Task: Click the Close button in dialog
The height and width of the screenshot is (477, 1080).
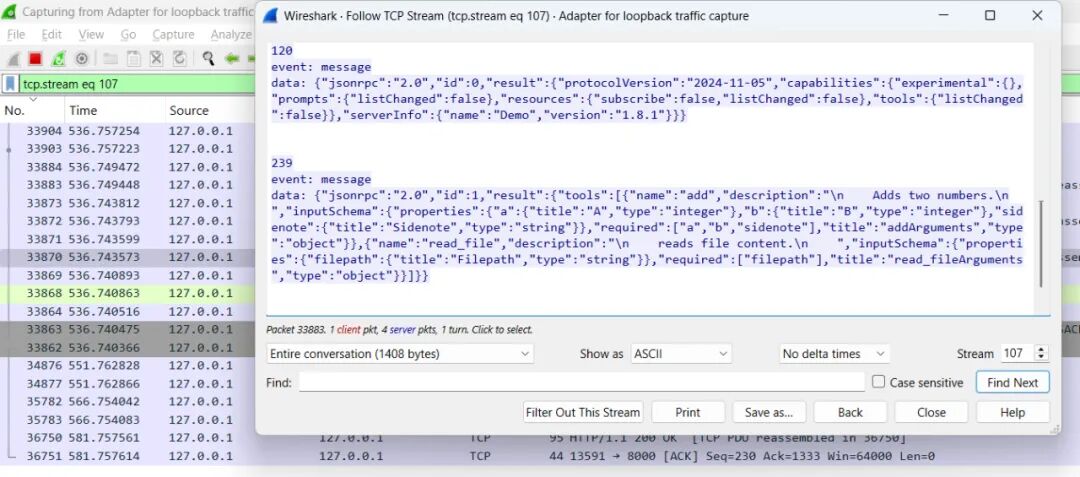Action: point(931,412)
